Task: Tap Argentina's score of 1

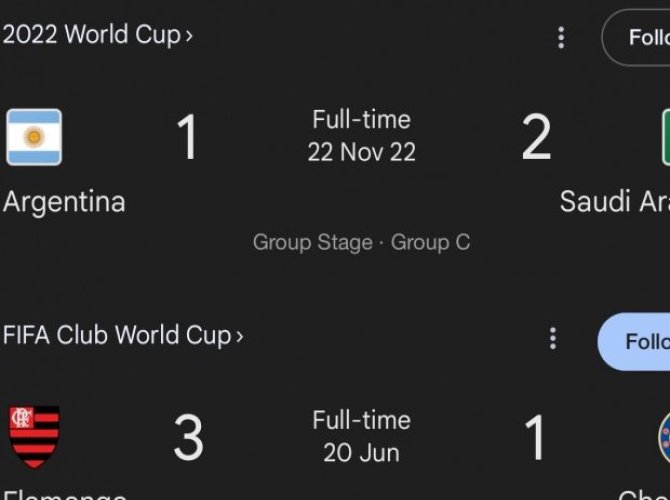Action: (187, 137)
